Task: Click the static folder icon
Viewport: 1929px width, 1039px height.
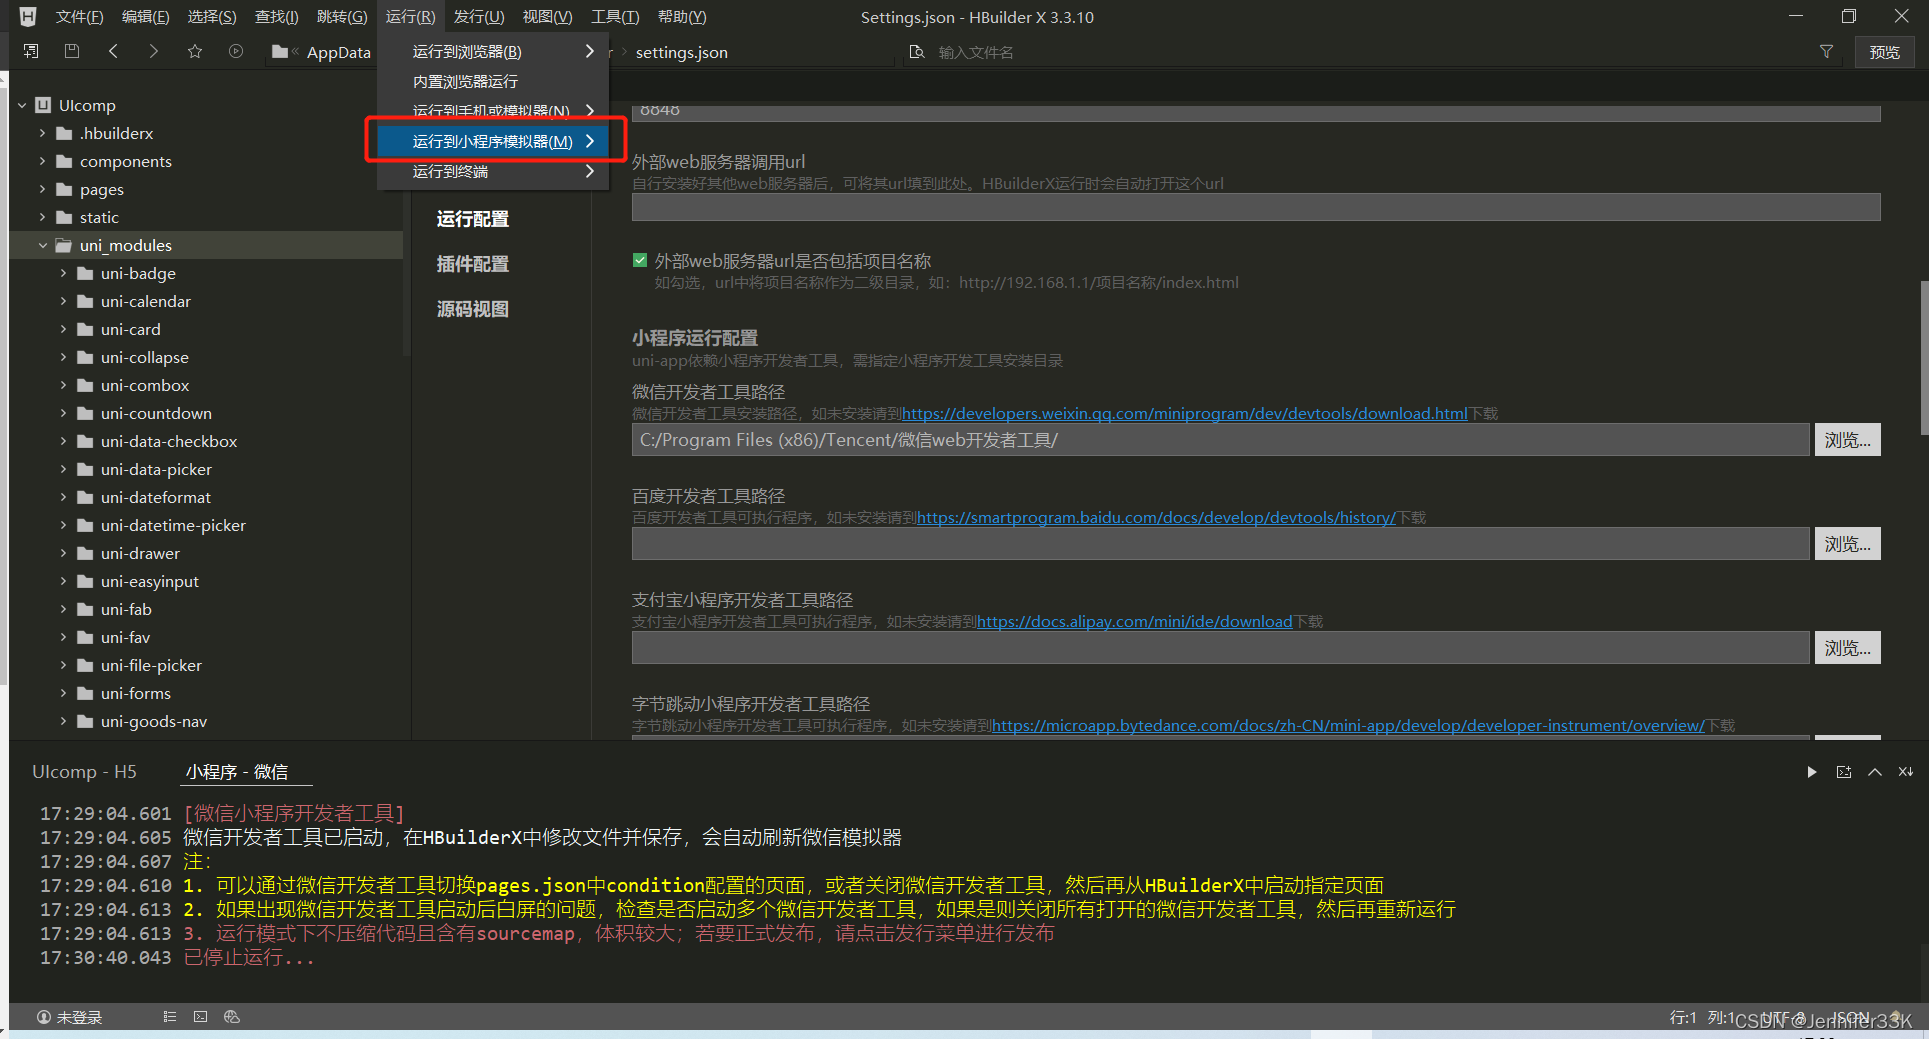Action: pyautogui.click(x=65, y=217)
